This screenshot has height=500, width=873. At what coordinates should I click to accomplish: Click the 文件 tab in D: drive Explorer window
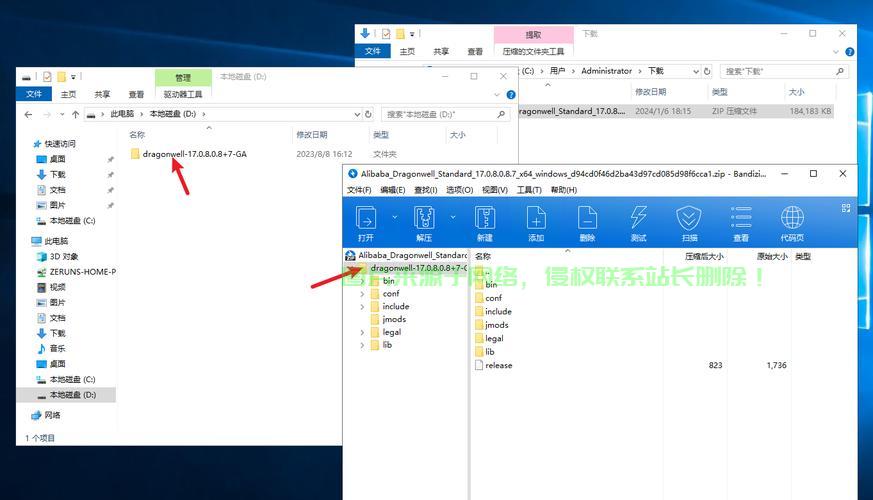point(34,94)
